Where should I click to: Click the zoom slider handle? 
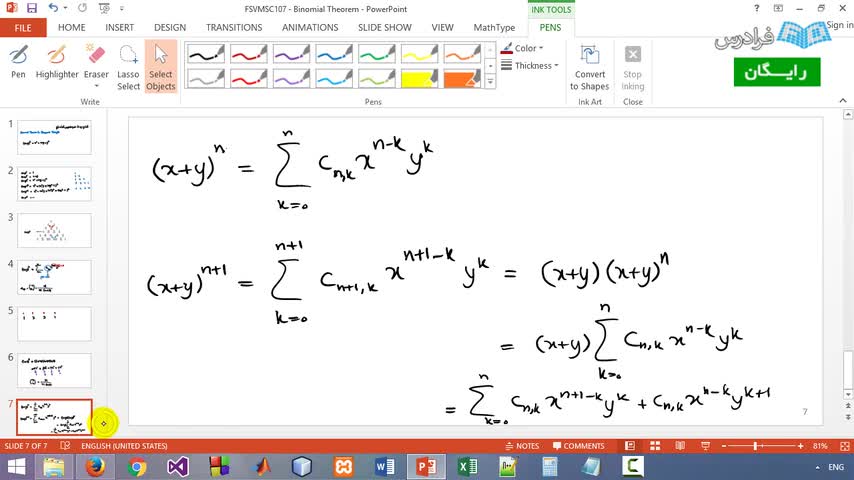[755, 446]
